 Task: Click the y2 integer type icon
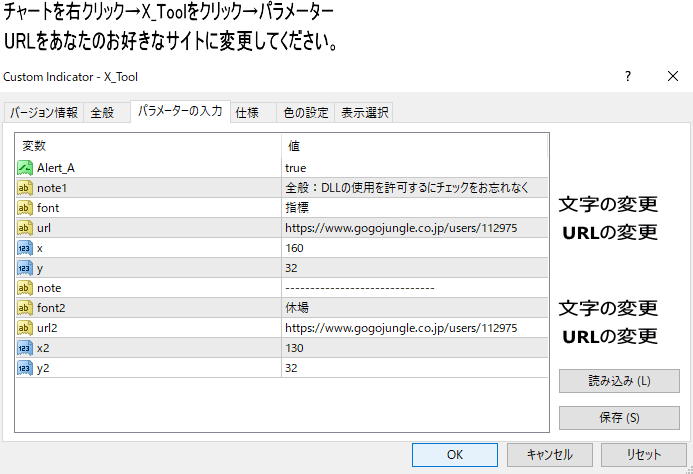pos(26,368)
